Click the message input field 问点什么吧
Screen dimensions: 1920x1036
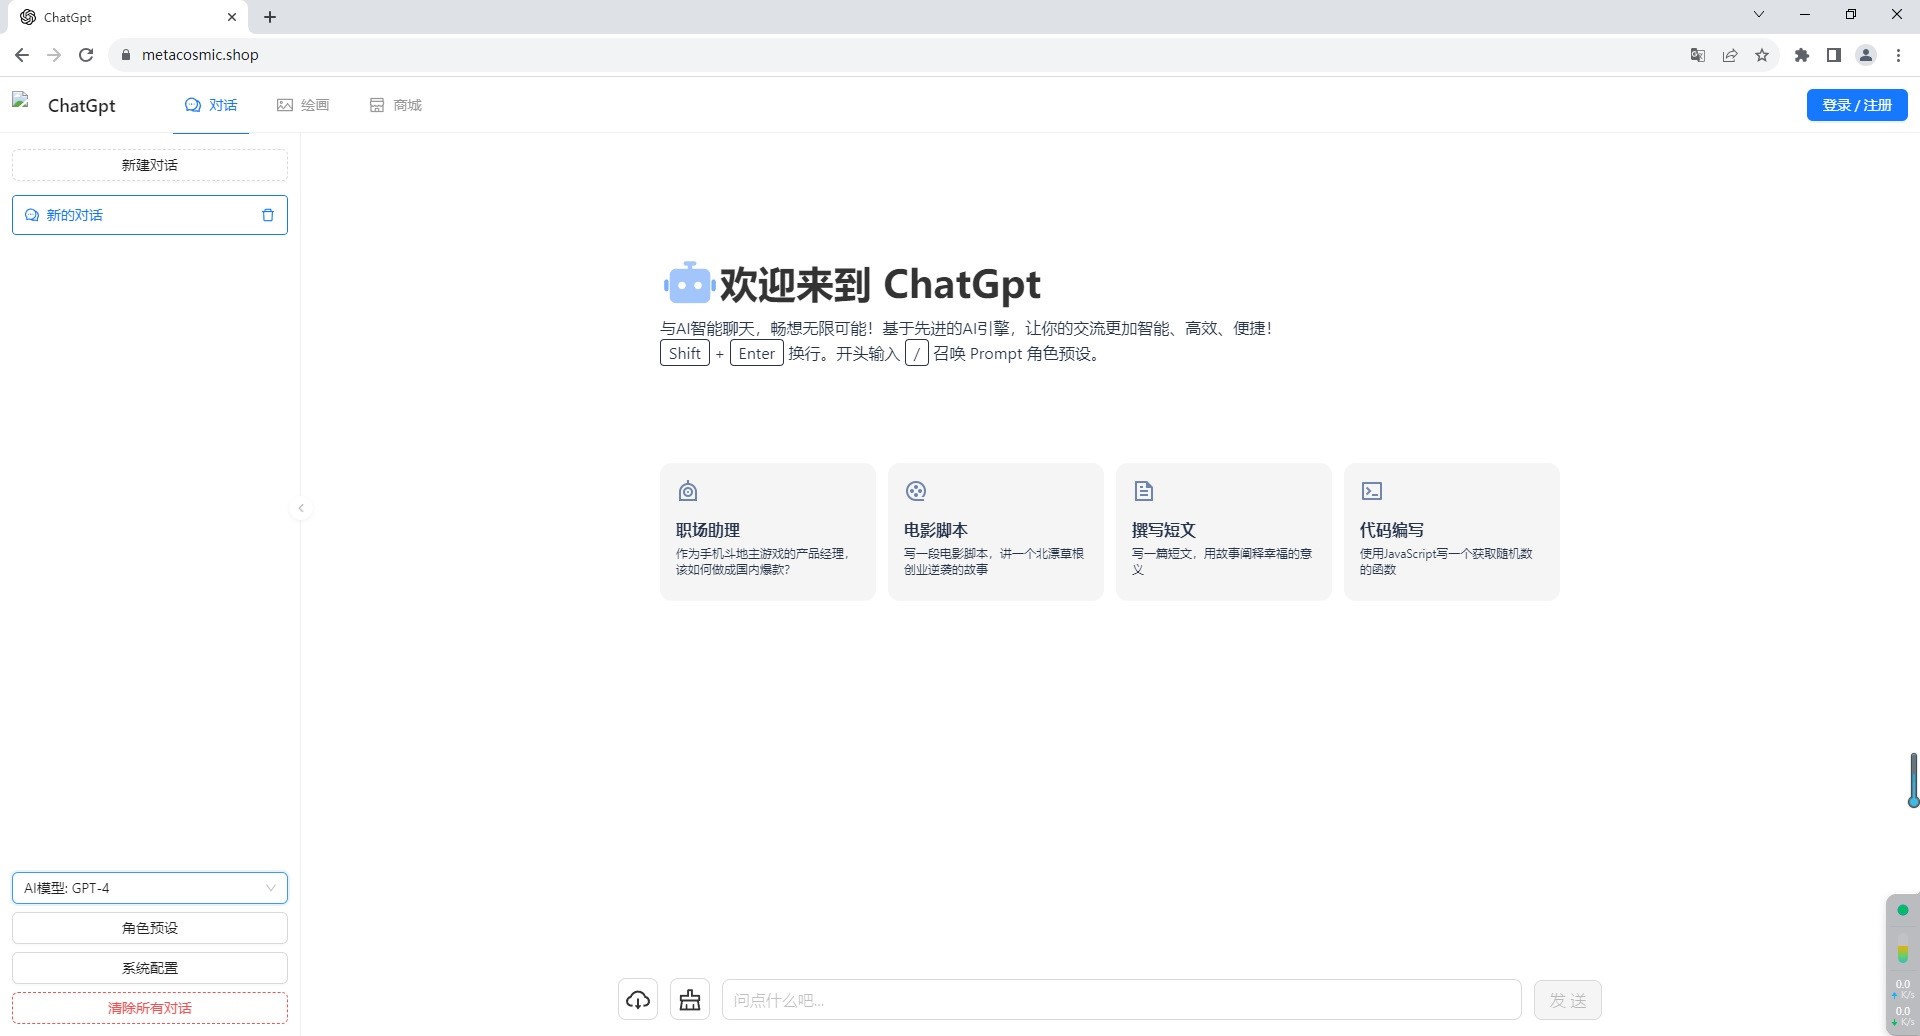click(1122, 1000)
